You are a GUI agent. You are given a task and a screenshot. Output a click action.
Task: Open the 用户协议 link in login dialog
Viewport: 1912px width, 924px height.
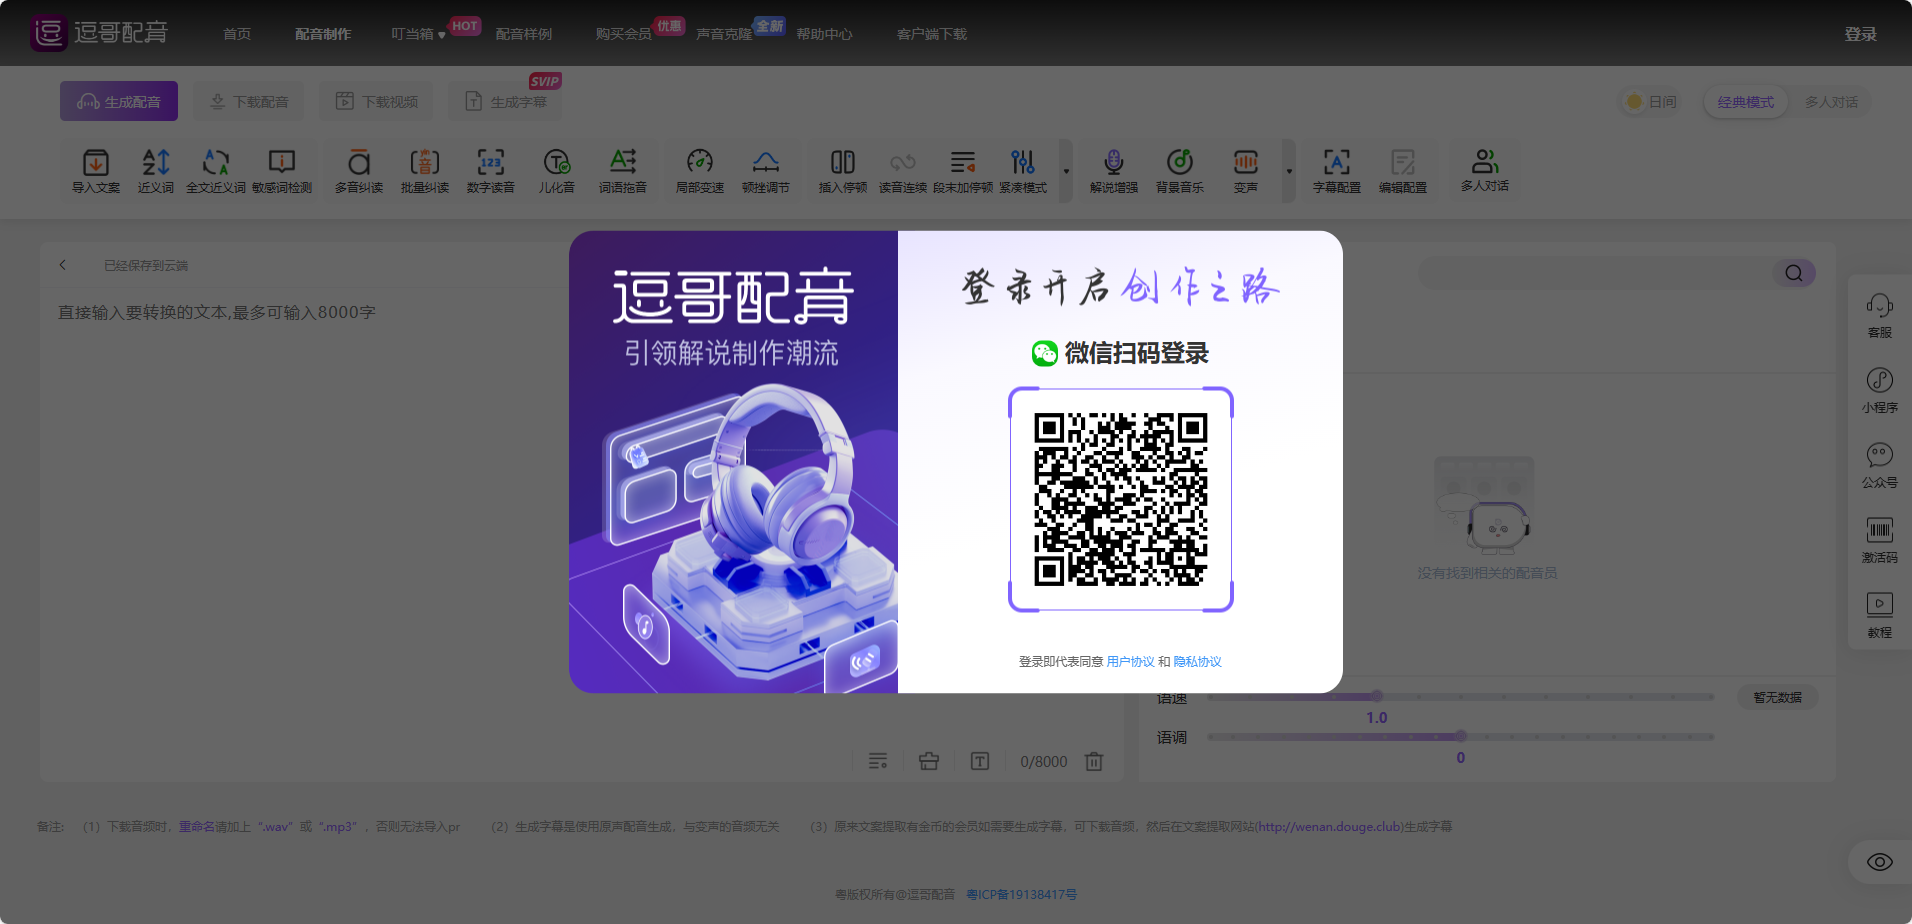(x=1130, y=662)
